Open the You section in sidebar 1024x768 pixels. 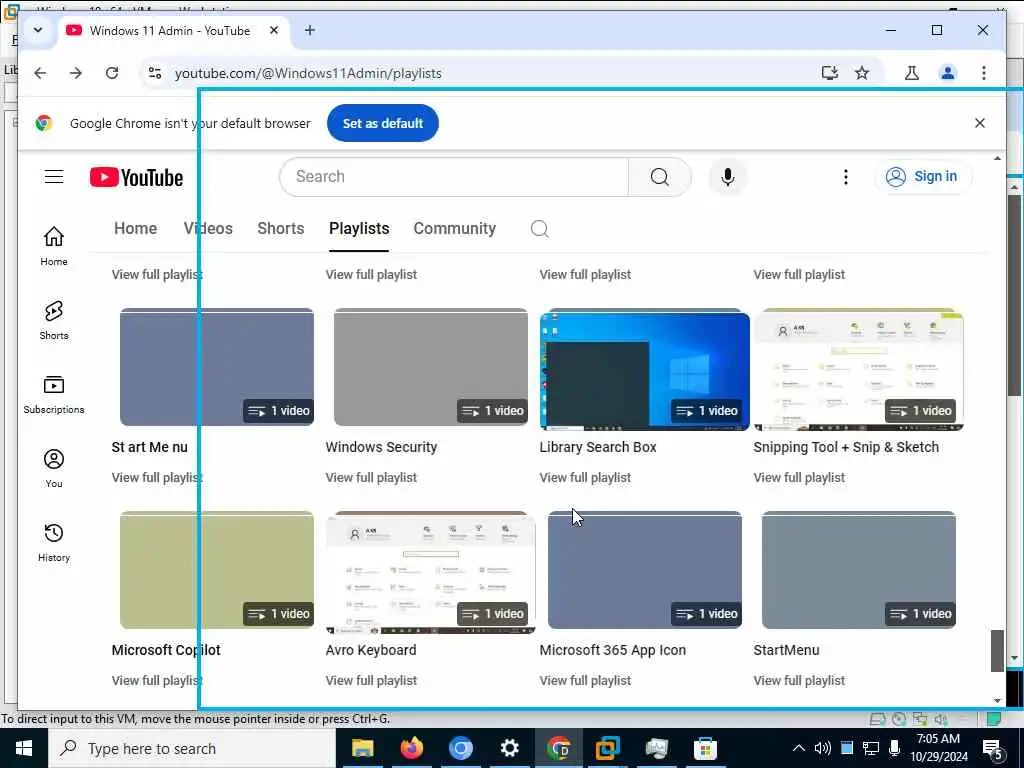(54, 468)
